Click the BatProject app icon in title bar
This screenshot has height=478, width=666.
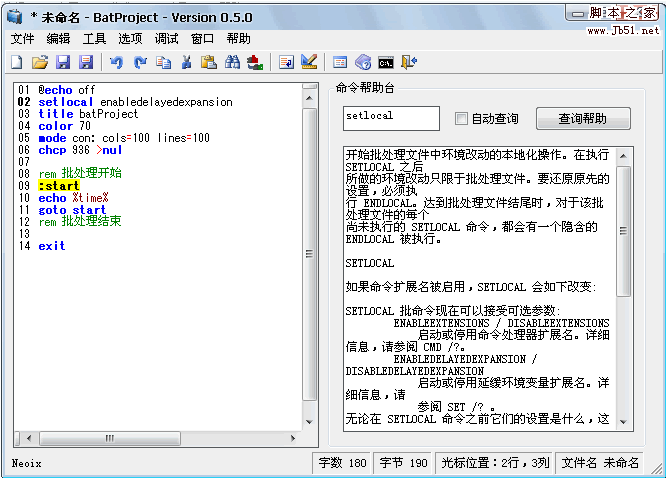pyautogui.click(x=15, y=17)
